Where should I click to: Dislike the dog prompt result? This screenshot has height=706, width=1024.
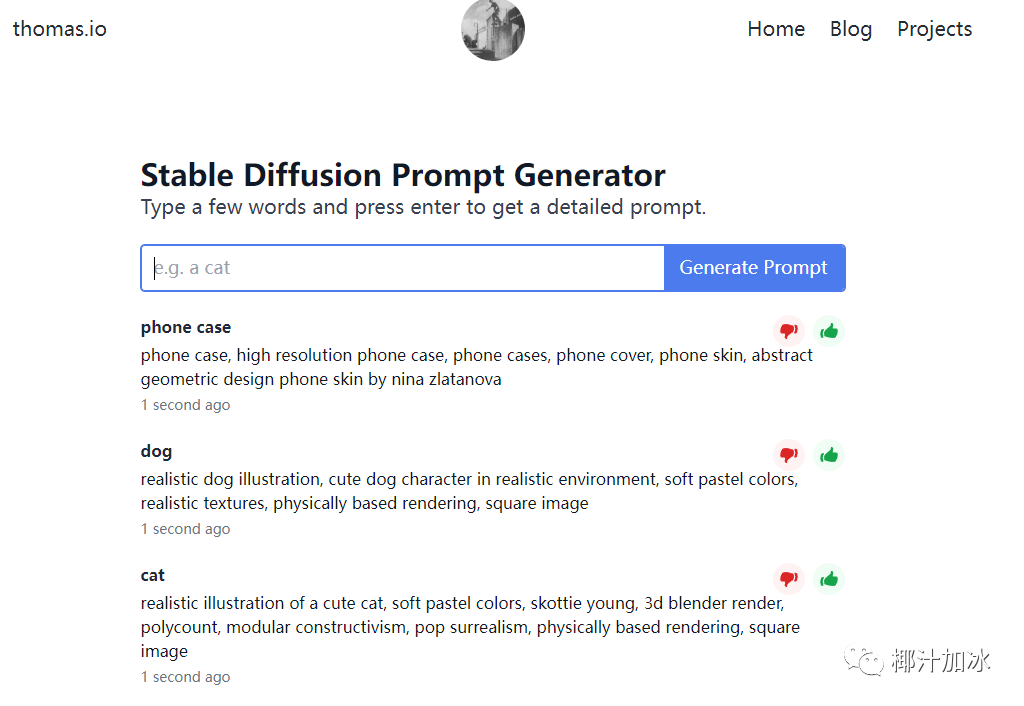click(x=789, y=455)
